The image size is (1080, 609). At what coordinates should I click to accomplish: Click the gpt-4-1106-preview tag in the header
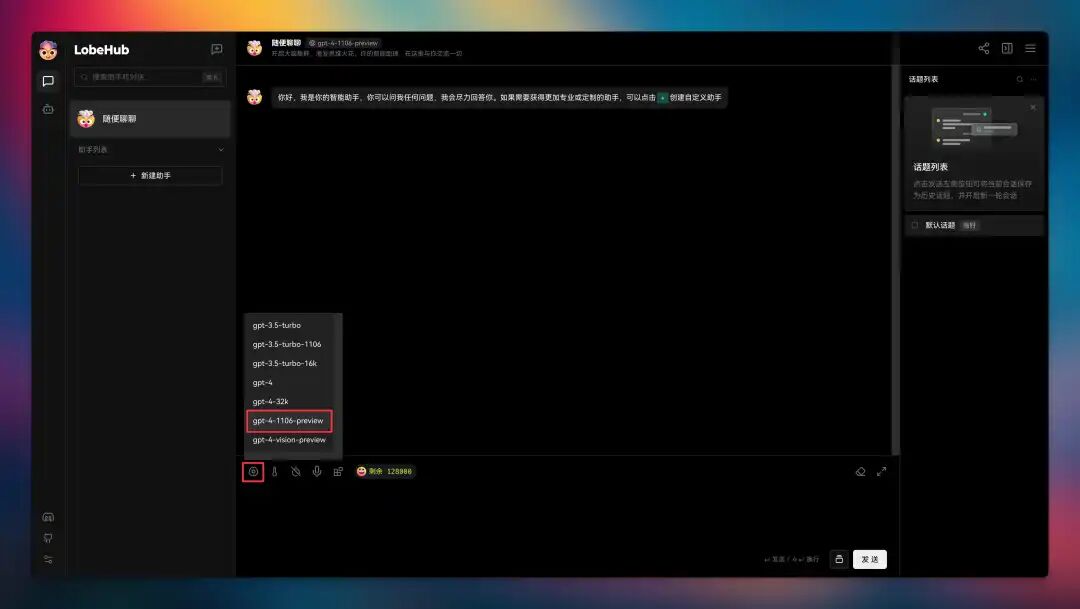(x=344, y=43)
